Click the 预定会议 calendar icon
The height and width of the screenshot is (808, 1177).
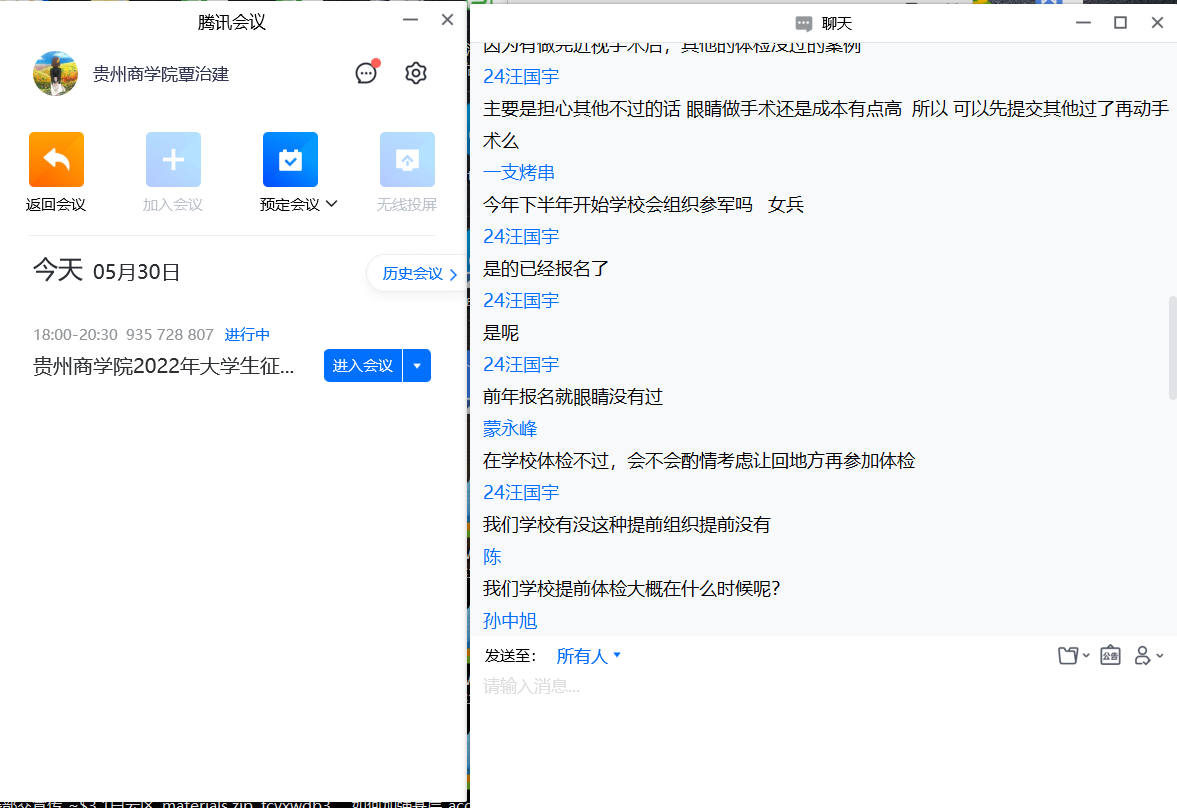[x=290, y=160]
